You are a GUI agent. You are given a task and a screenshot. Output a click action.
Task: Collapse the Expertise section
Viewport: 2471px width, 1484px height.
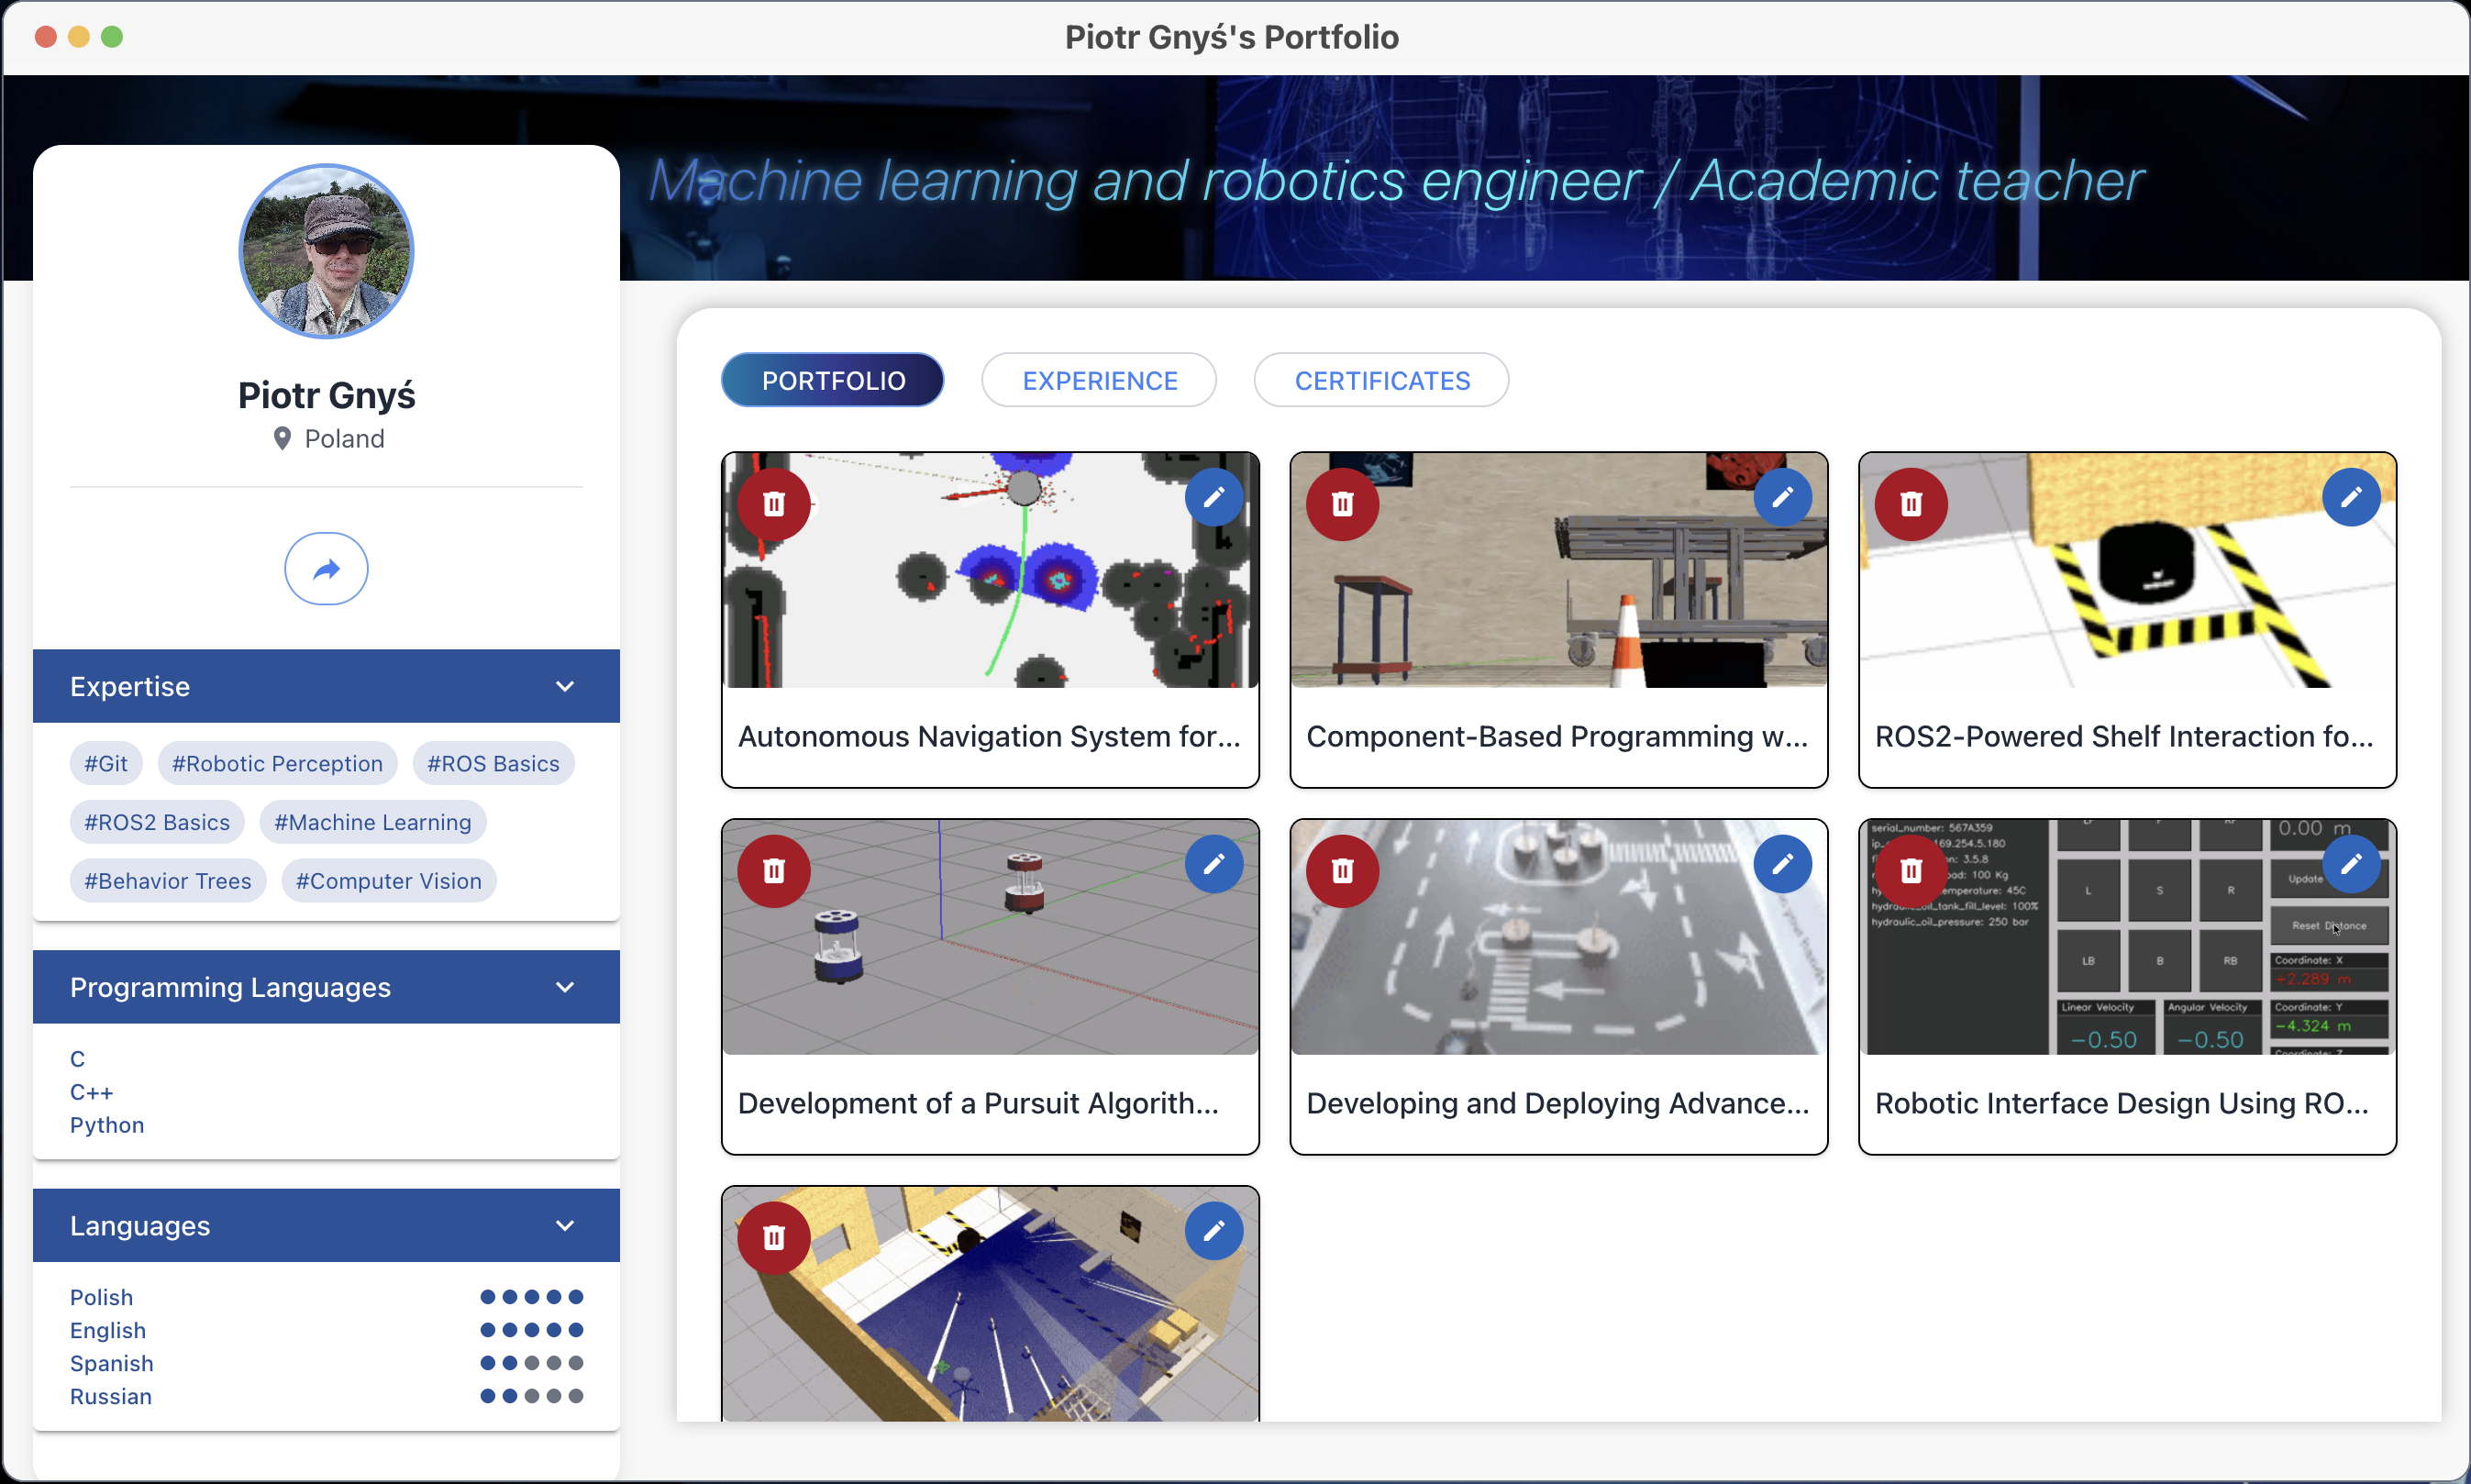coord(565,687)
